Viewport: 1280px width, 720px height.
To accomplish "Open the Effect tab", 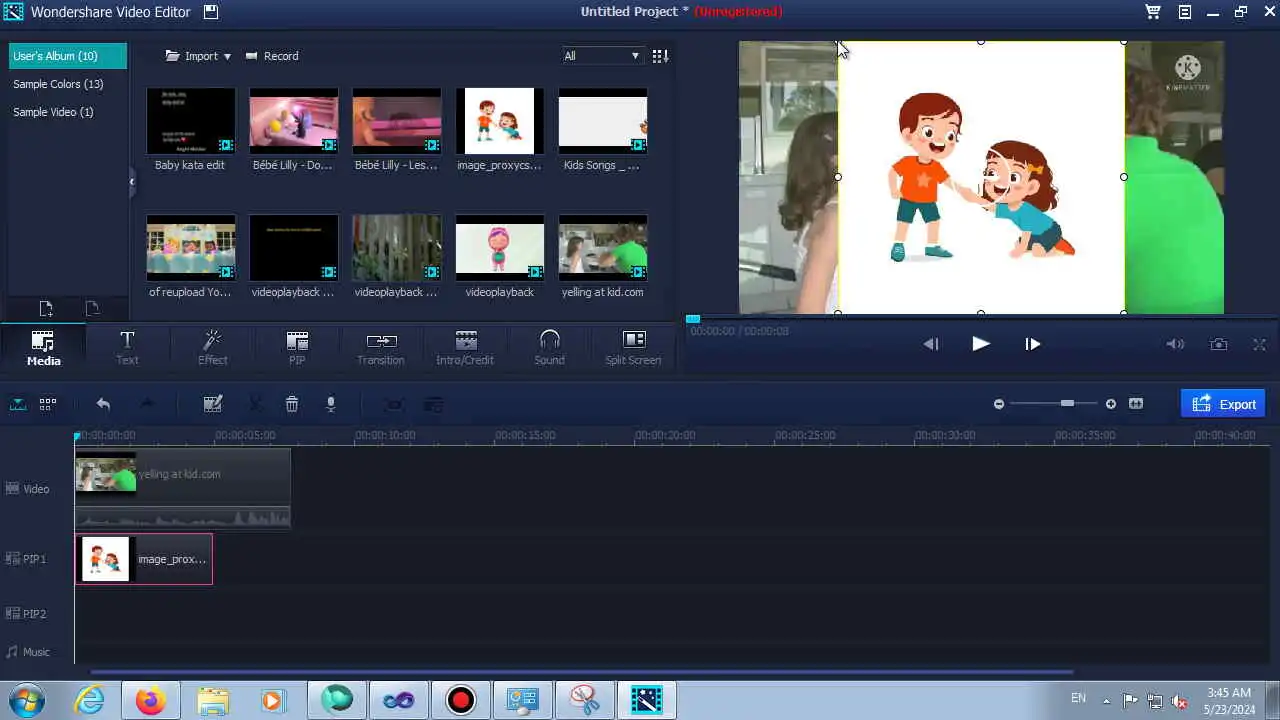I will pyautogui.click(x=212, y=347).
